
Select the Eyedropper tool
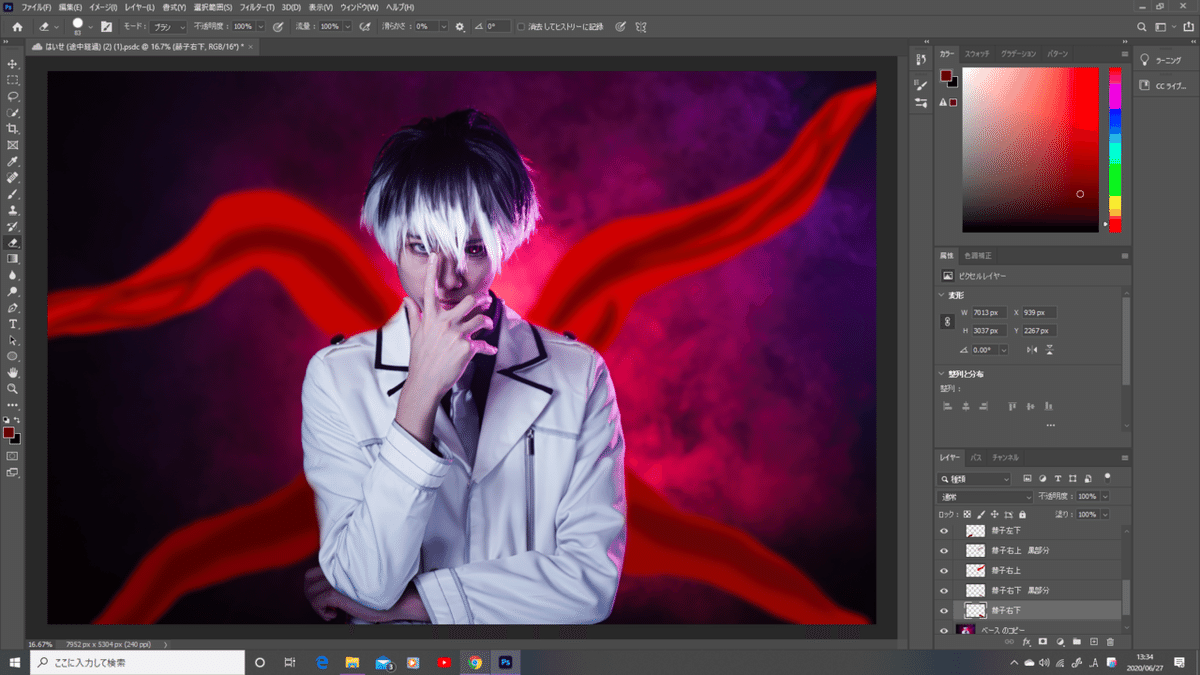13,161
